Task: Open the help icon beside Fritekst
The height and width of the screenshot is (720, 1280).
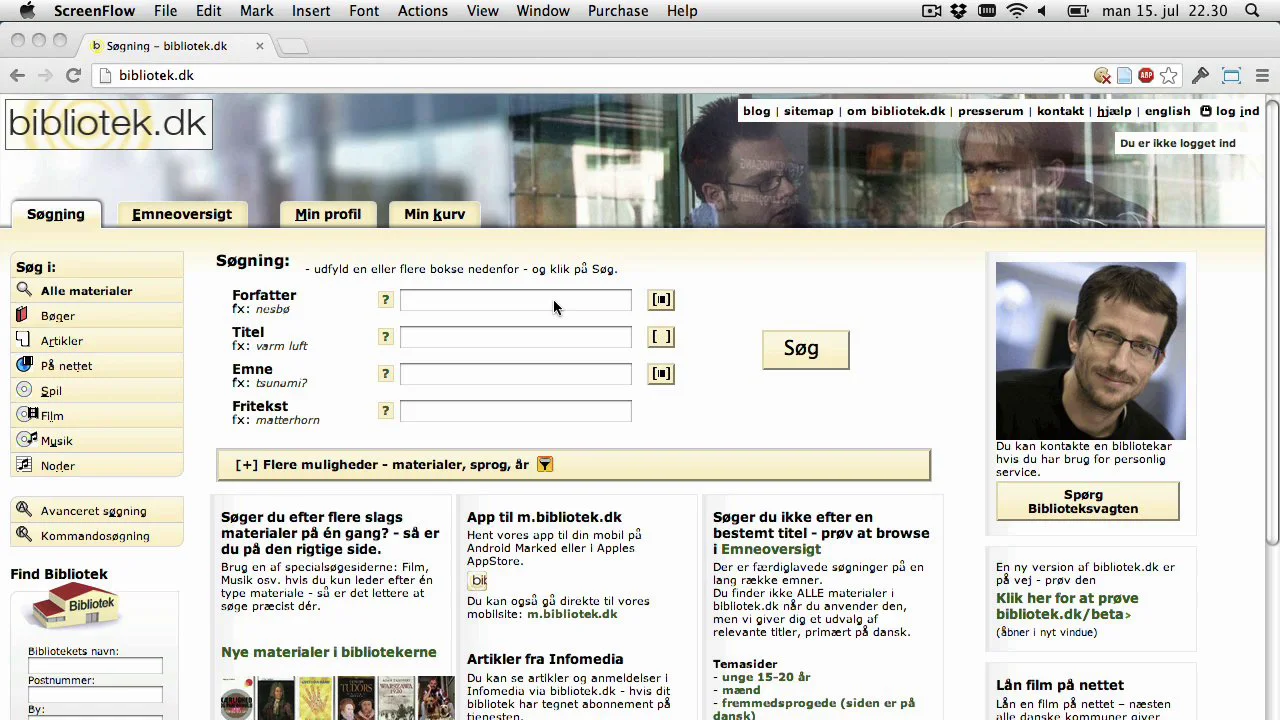Action: 385,411
